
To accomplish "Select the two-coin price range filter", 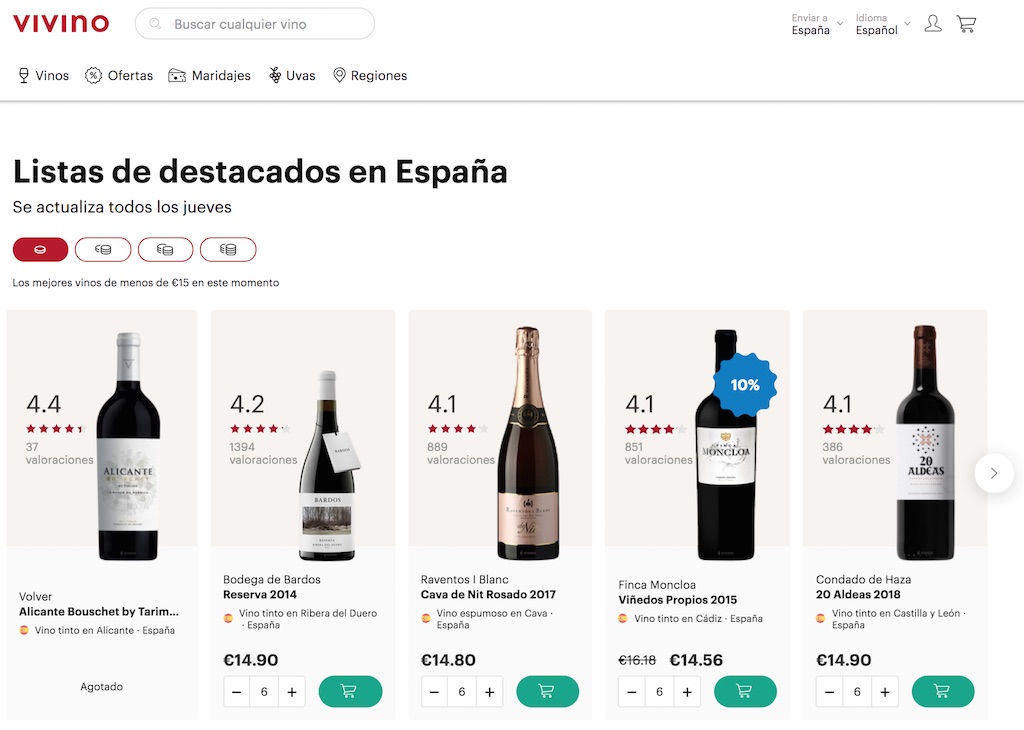I will [103, 249].
